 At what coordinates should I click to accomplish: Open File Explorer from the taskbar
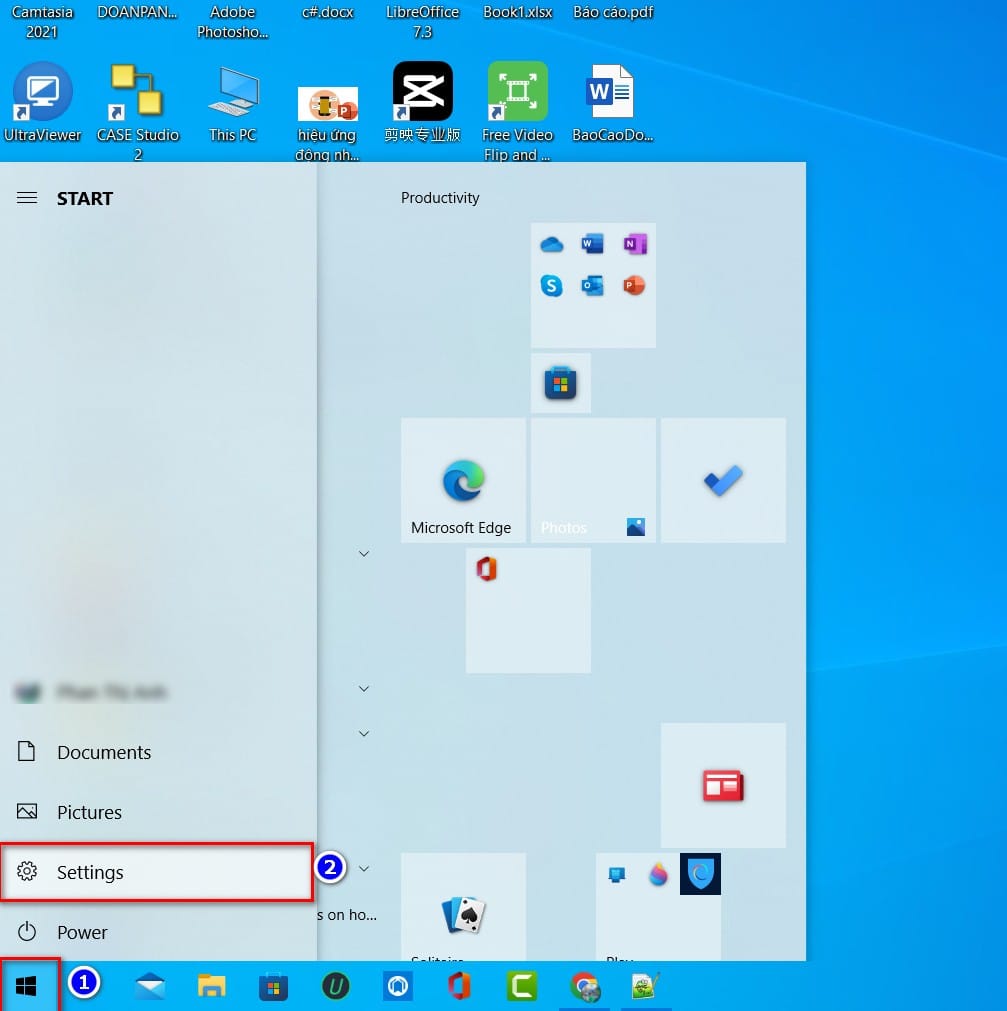(x=210, y=986)
